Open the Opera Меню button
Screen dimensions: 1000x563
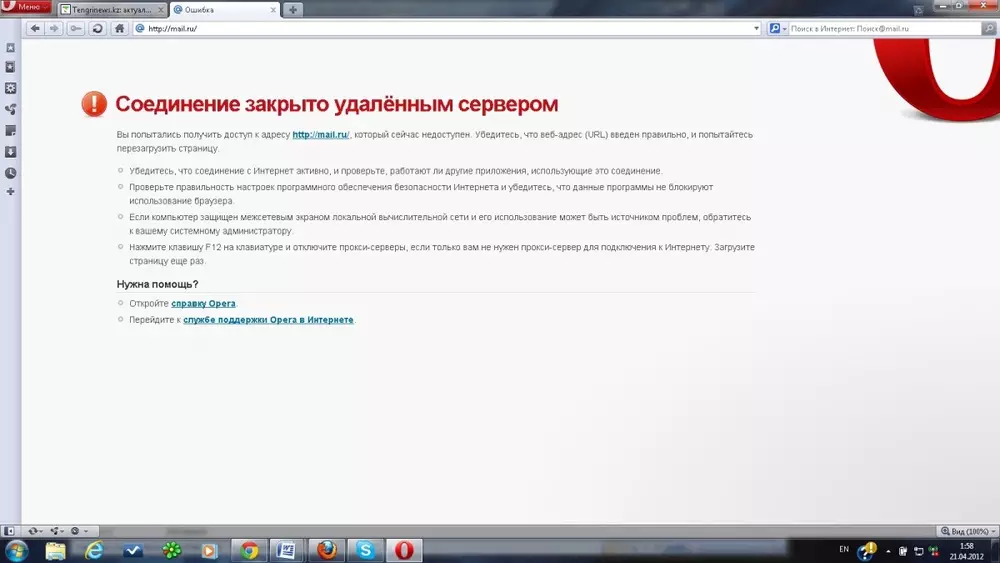coord(26,8)
